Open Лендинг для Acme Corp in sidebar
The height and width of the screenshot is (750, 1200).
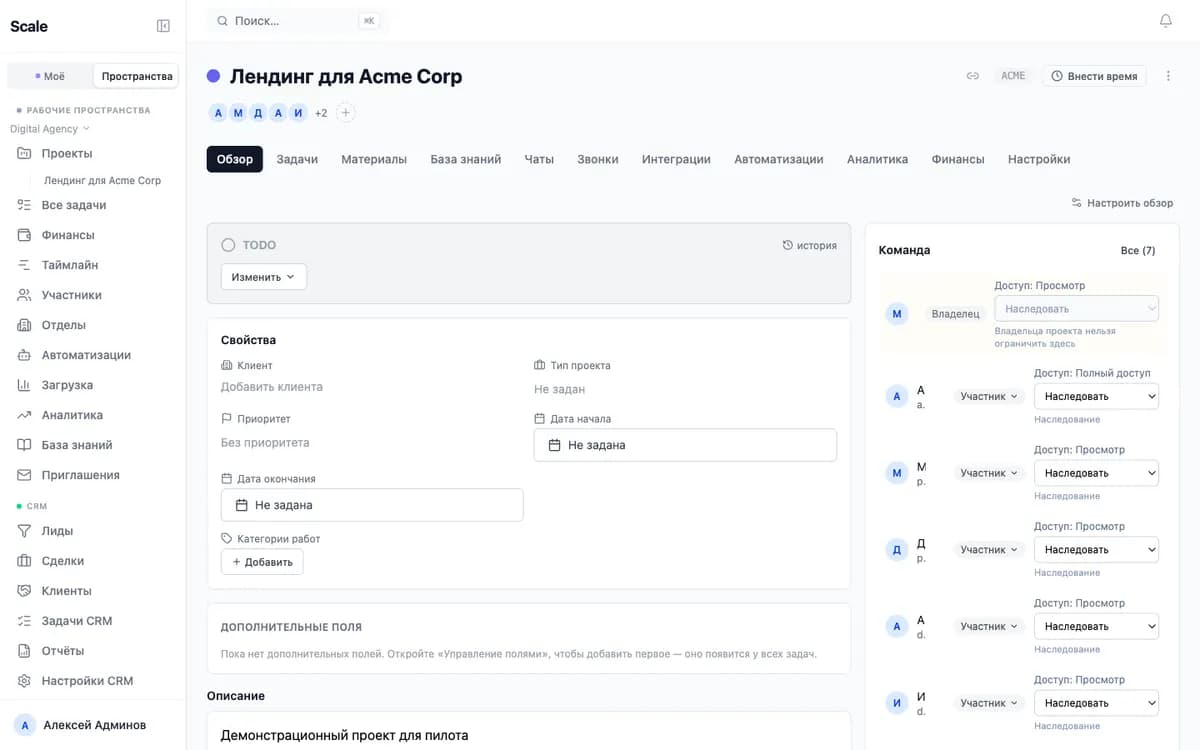[x=102, y=181]
